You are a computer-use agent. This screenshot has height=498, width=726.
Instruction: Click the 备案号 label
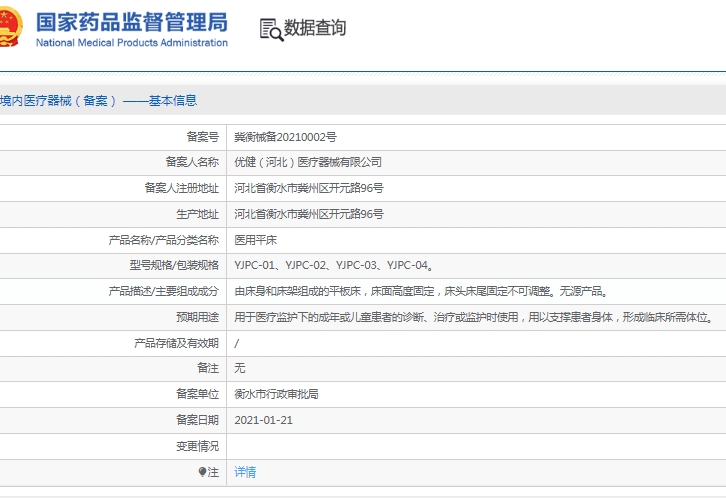pos(202,137)
